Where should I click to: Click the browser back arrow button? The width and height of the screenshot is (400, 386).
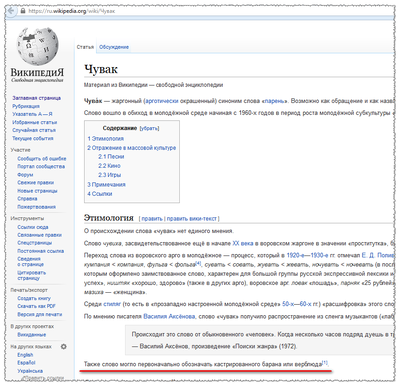tap(12, 11)
